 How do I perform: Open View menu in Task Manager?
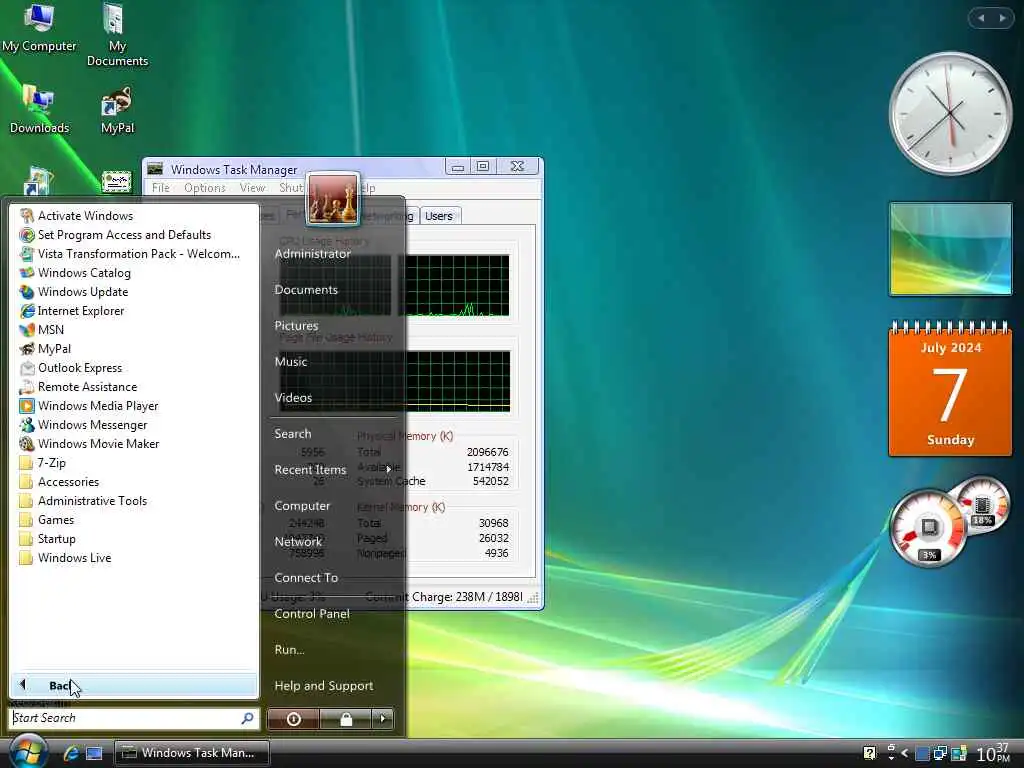pyautogui.click(x=252, y=187)
